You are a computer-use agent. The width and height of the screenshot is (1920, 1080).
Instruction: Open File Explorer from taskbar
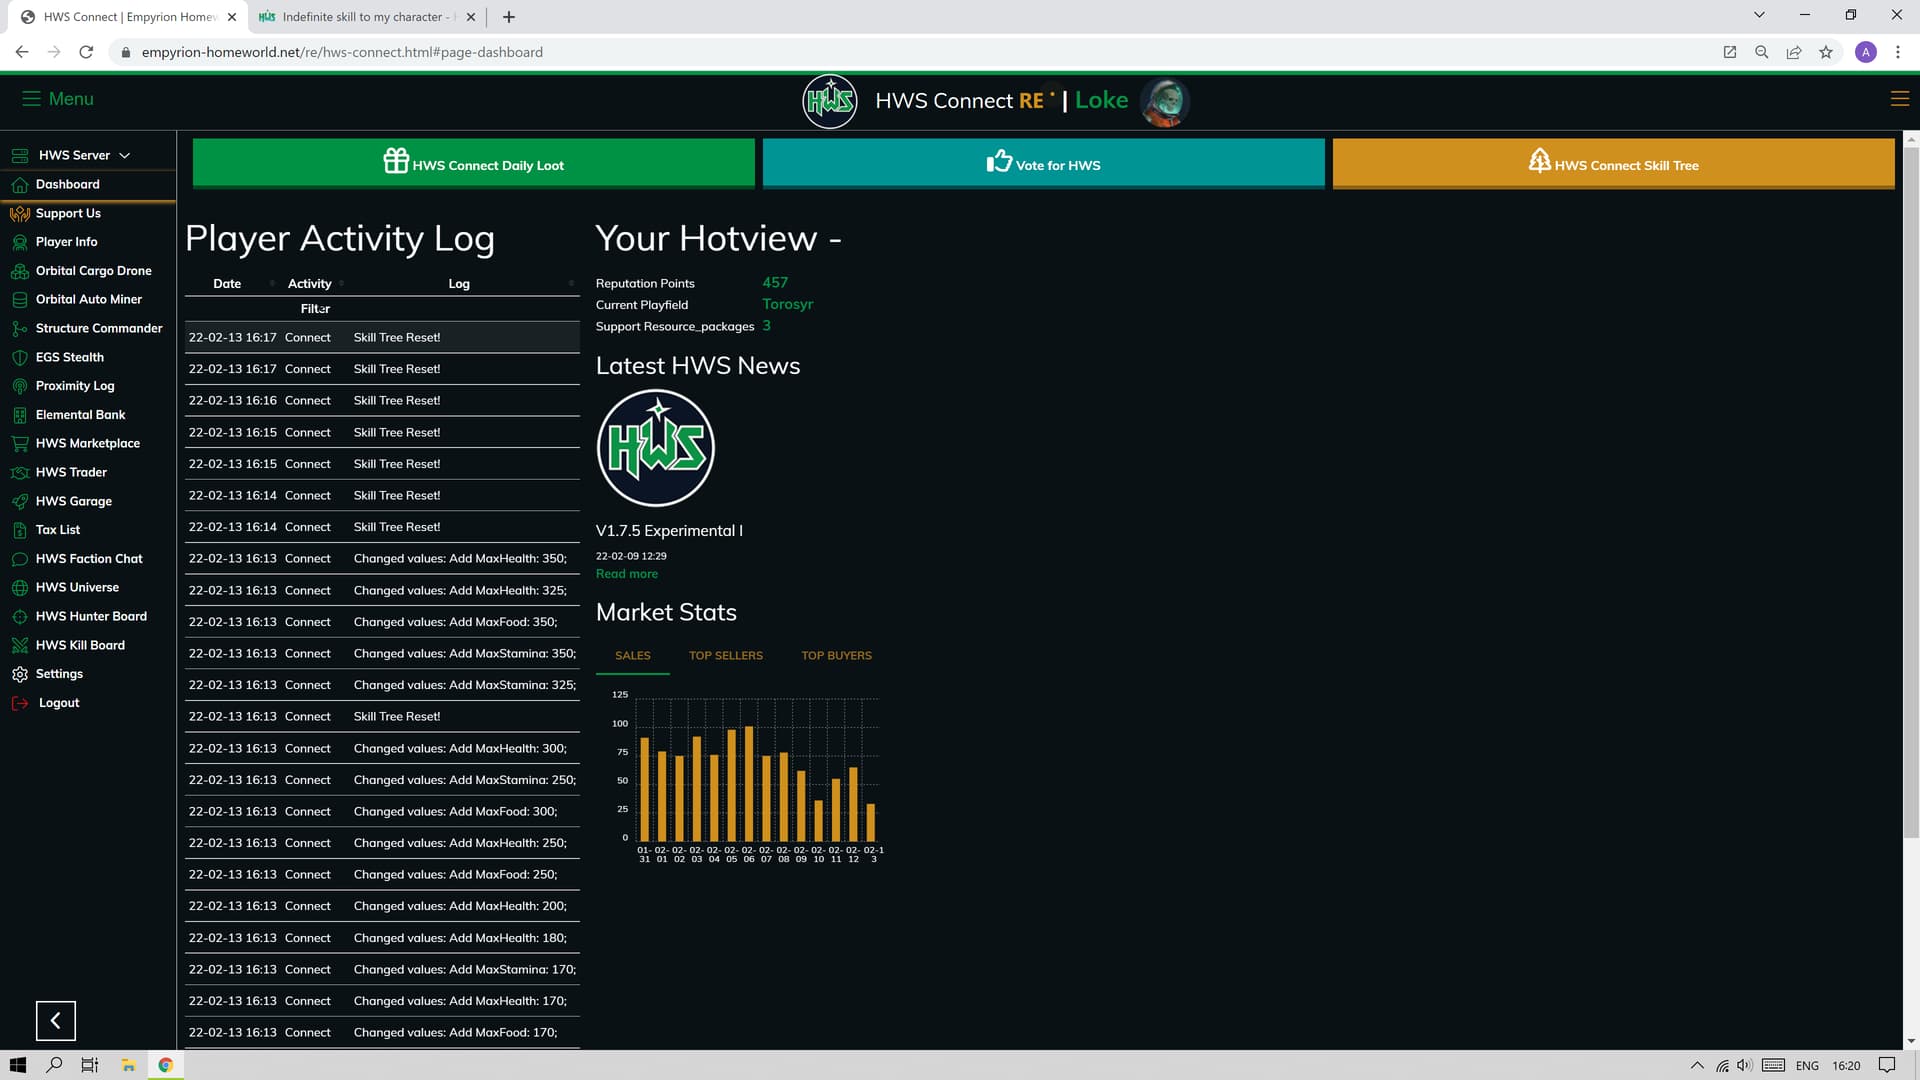(128, 1065)
